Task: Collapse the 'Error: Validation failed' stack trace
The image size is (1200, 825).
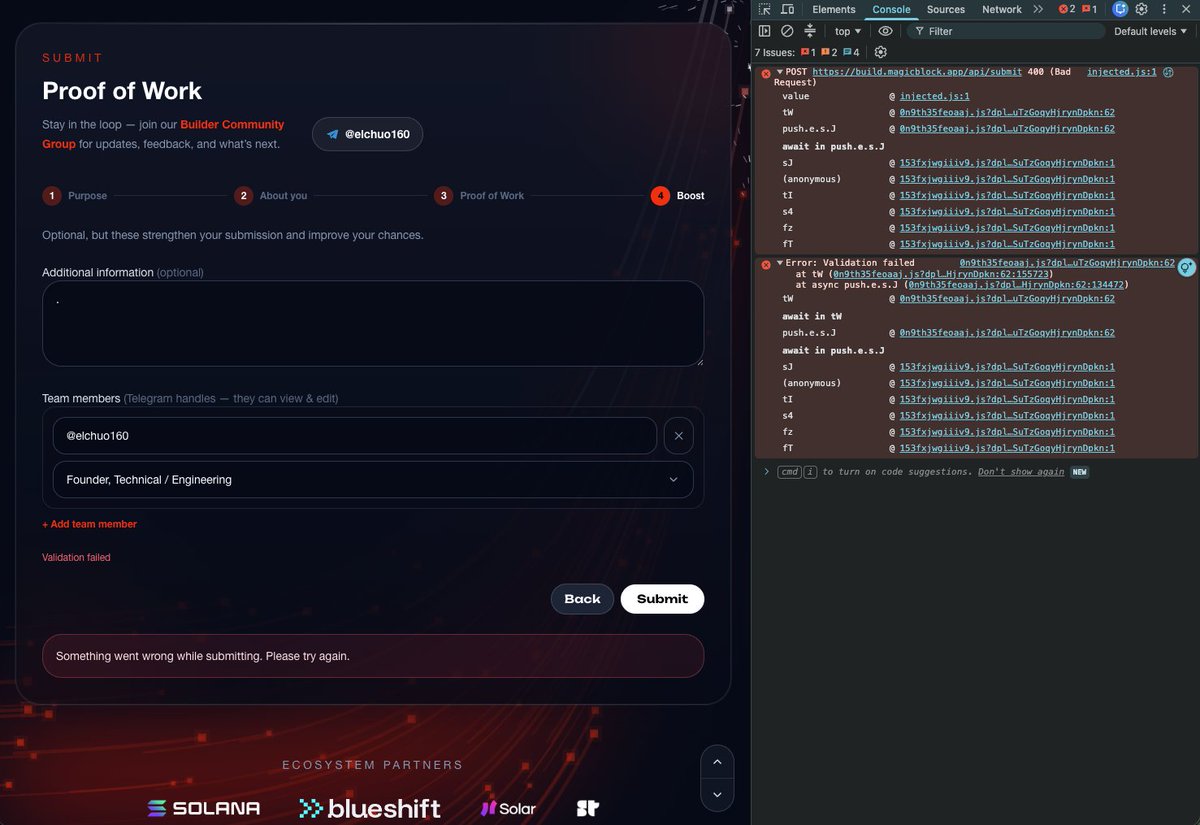Action: [780, 263]
